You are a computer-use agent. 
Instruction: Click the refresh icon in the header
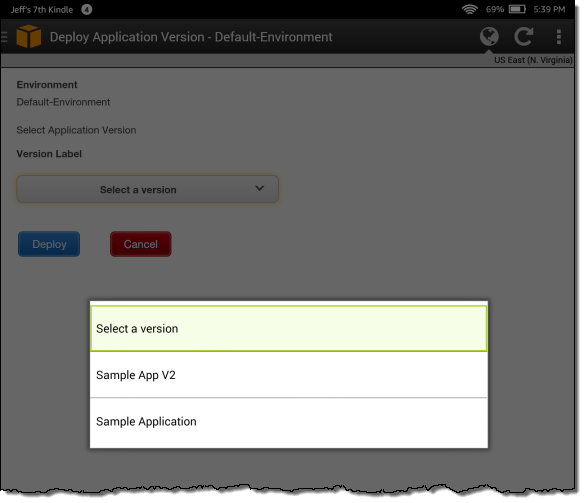(523, 37)
